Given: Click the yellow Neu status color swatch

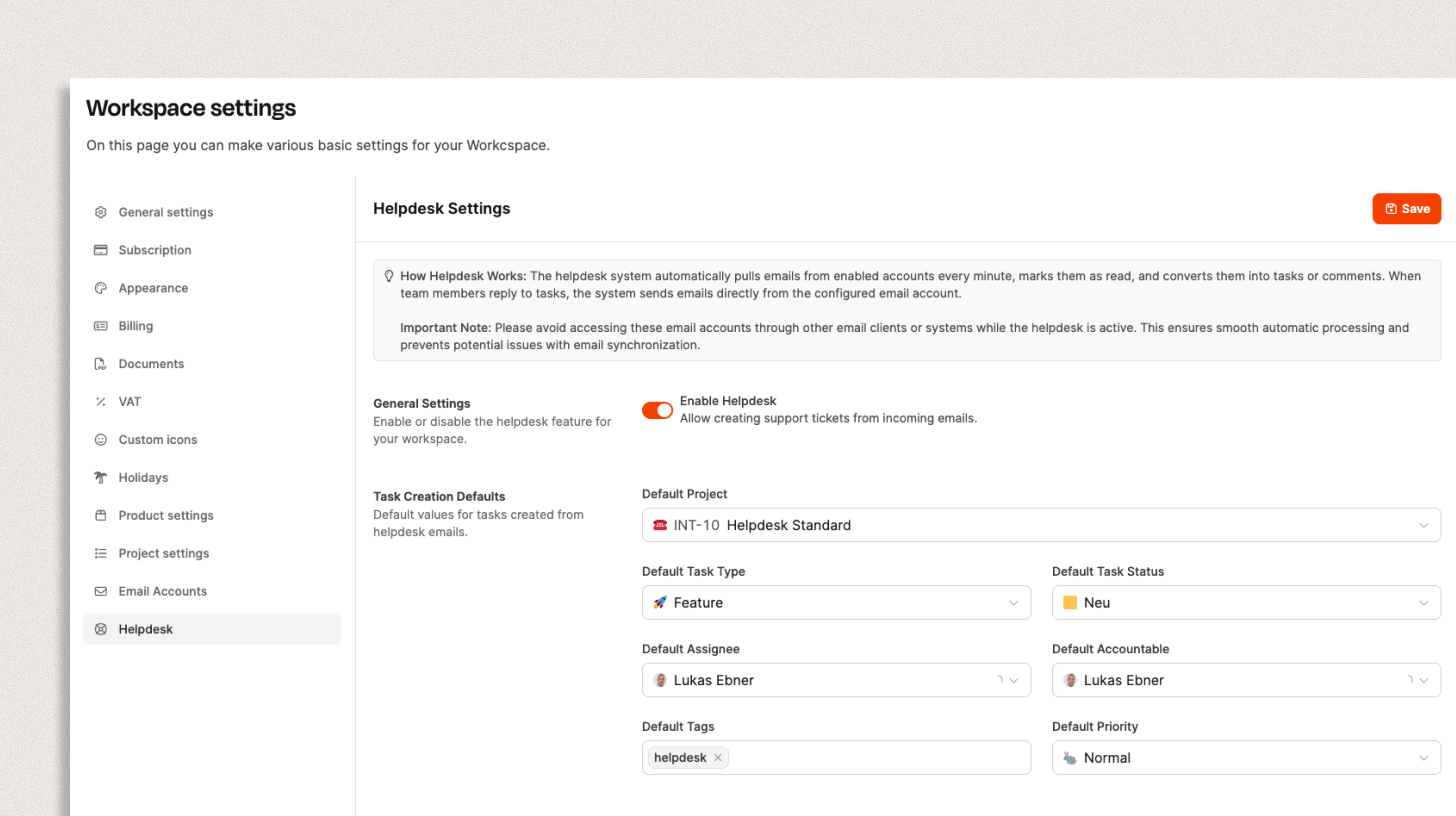Looking at the screenshot, I should tap(1070, 603).
